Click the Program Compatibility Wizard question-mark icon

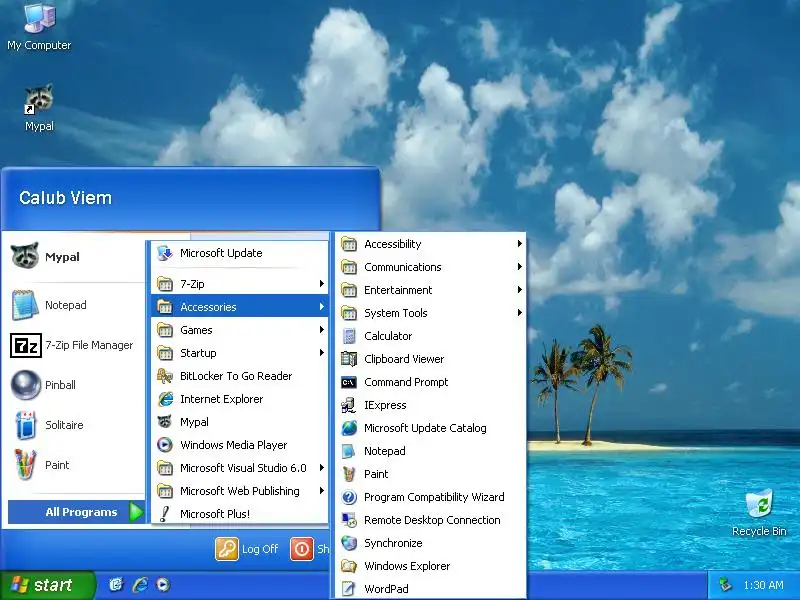click(349, 497)
